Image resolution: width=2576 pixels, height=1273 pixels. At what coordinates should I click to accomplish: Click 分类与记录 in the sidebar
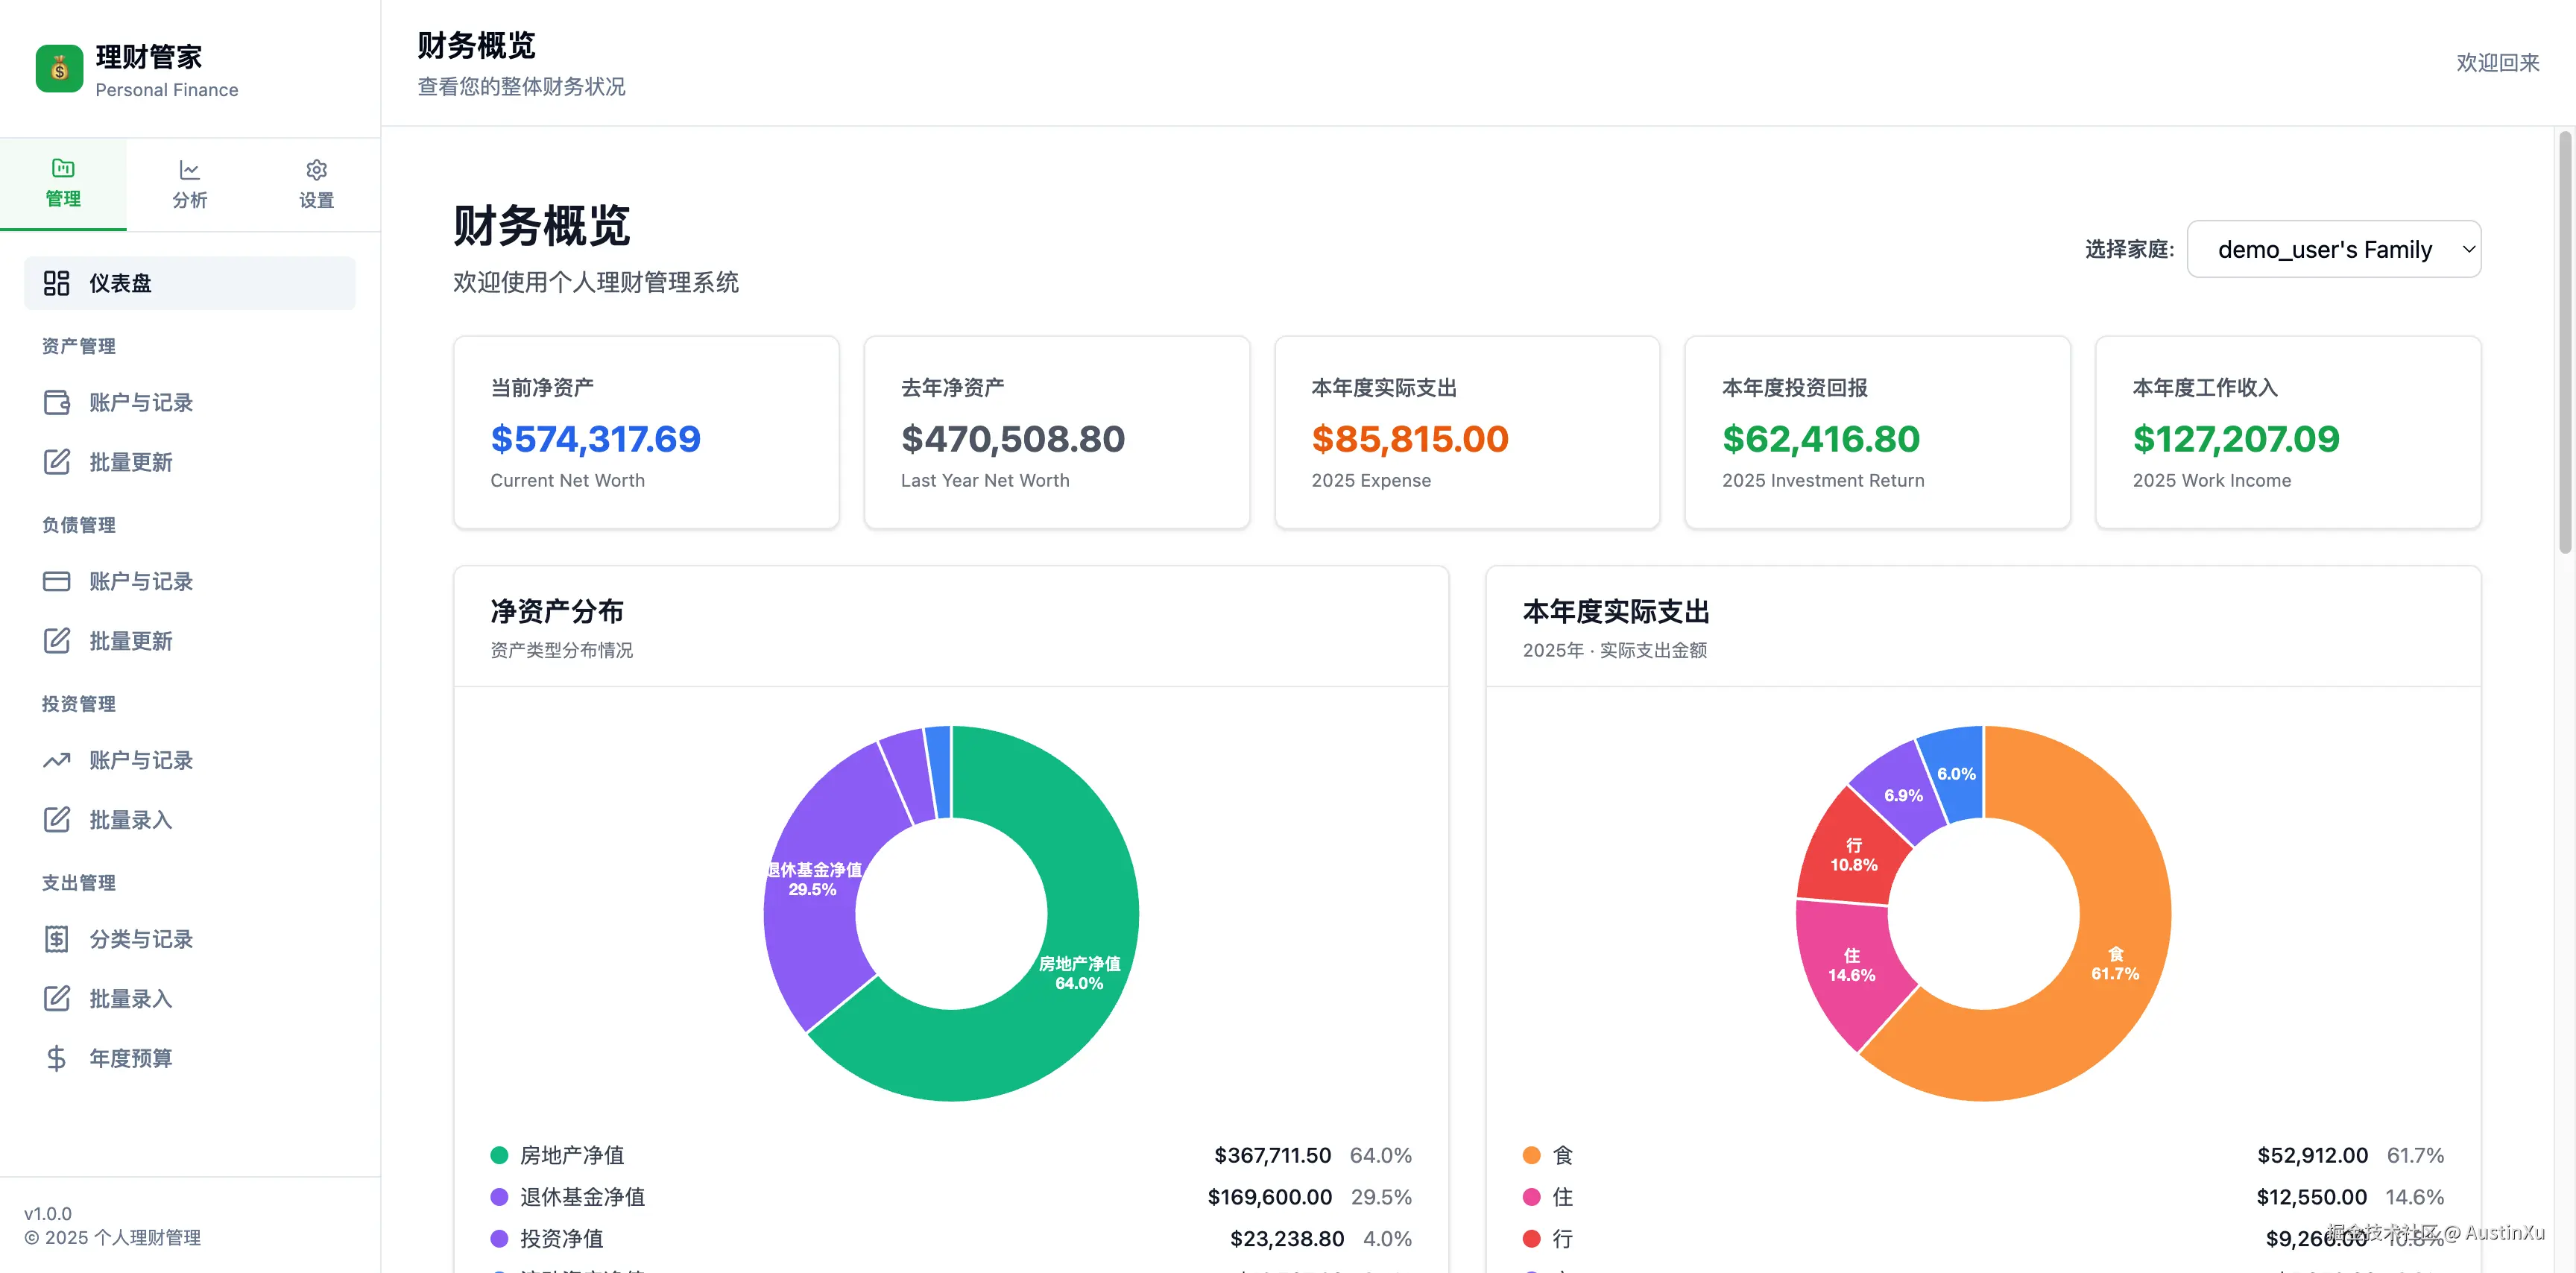pos(139,938)
